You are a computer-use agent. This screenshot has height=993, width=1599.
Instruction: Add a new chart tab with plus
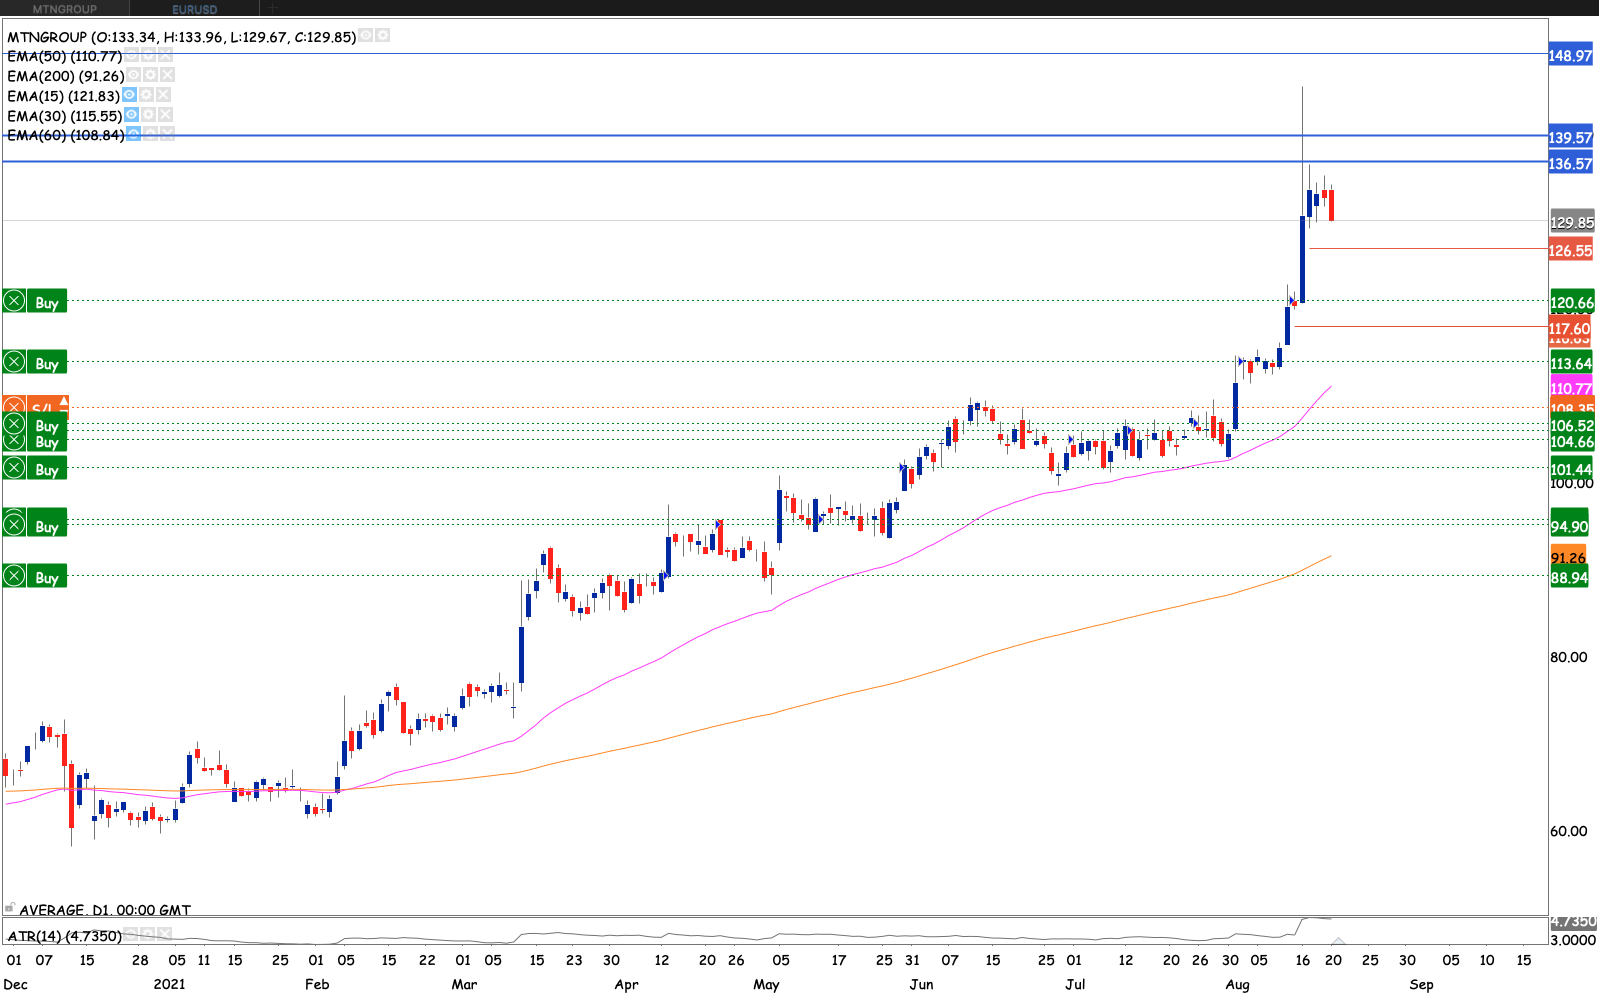pos(272,8)
